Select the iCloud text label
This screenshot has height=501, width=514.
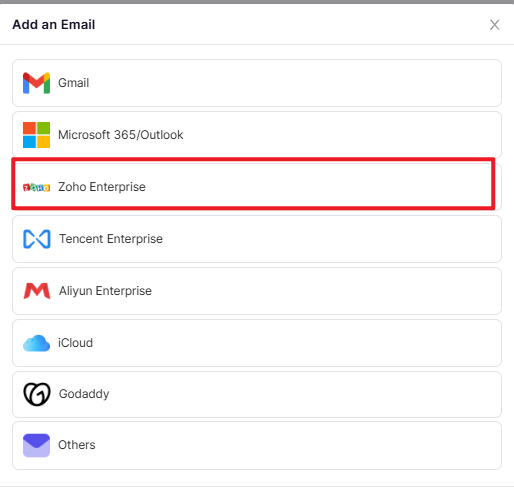pyautogui.click(x=75, y=343)
